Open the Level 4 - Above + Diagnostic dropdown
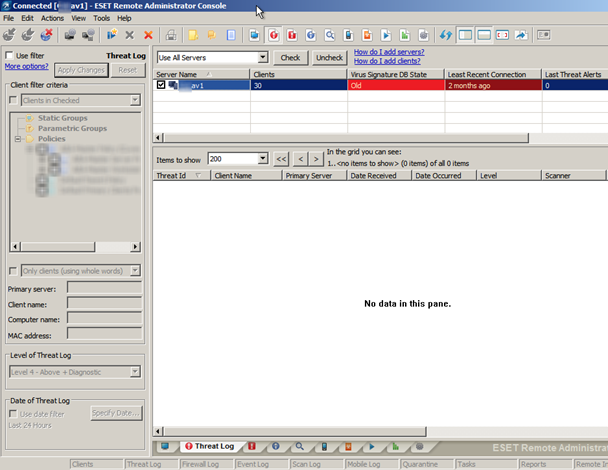 (x=135, y=372)
